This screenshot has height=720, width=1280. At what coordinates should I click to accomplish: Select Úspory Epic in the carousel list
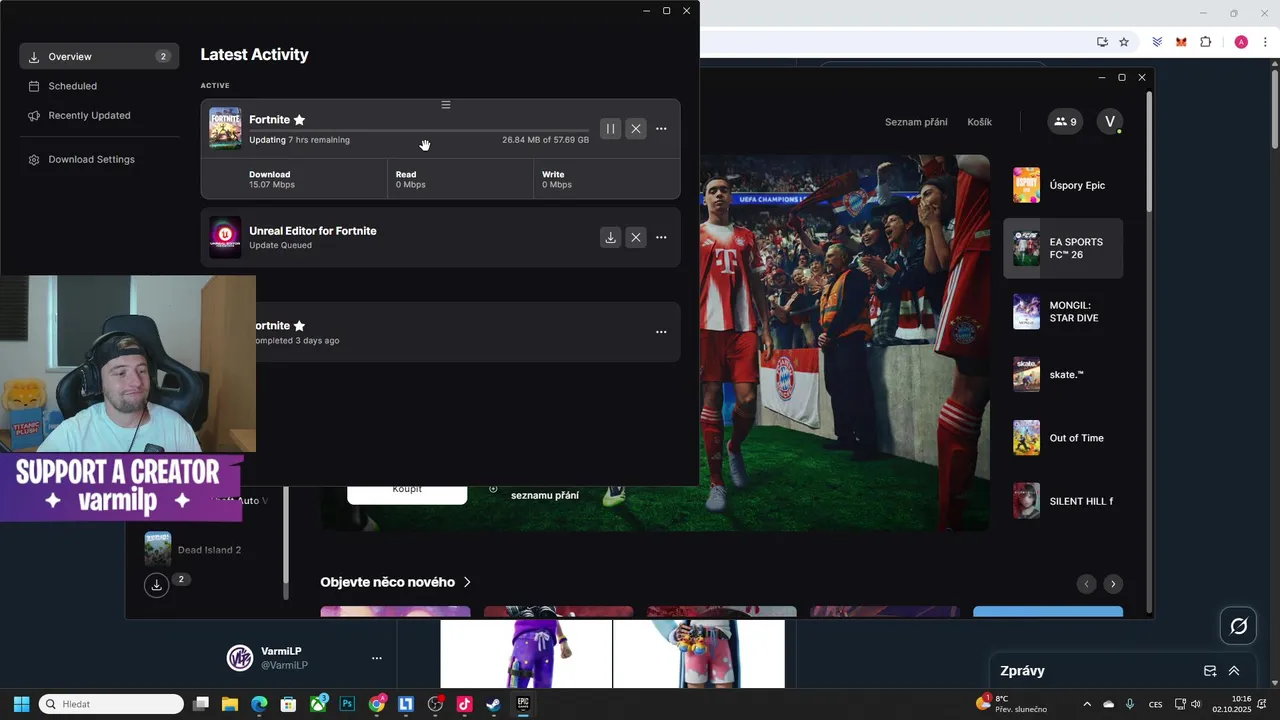pyautogui.click(x=1063, y=185)
